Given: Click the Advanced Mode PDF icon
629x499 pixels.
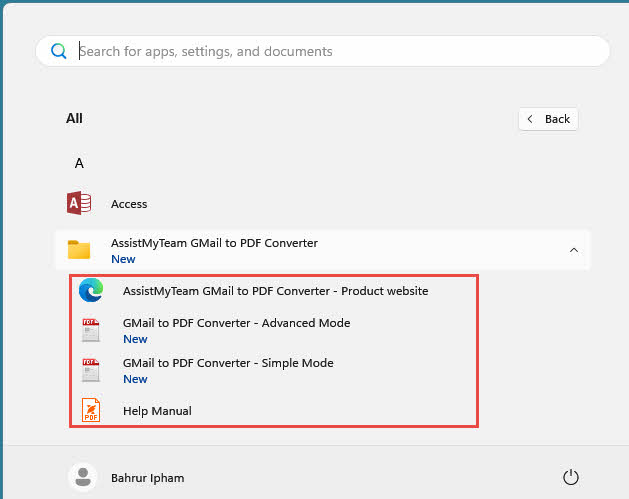Looking at the screenshot, I should click(91, 331).
